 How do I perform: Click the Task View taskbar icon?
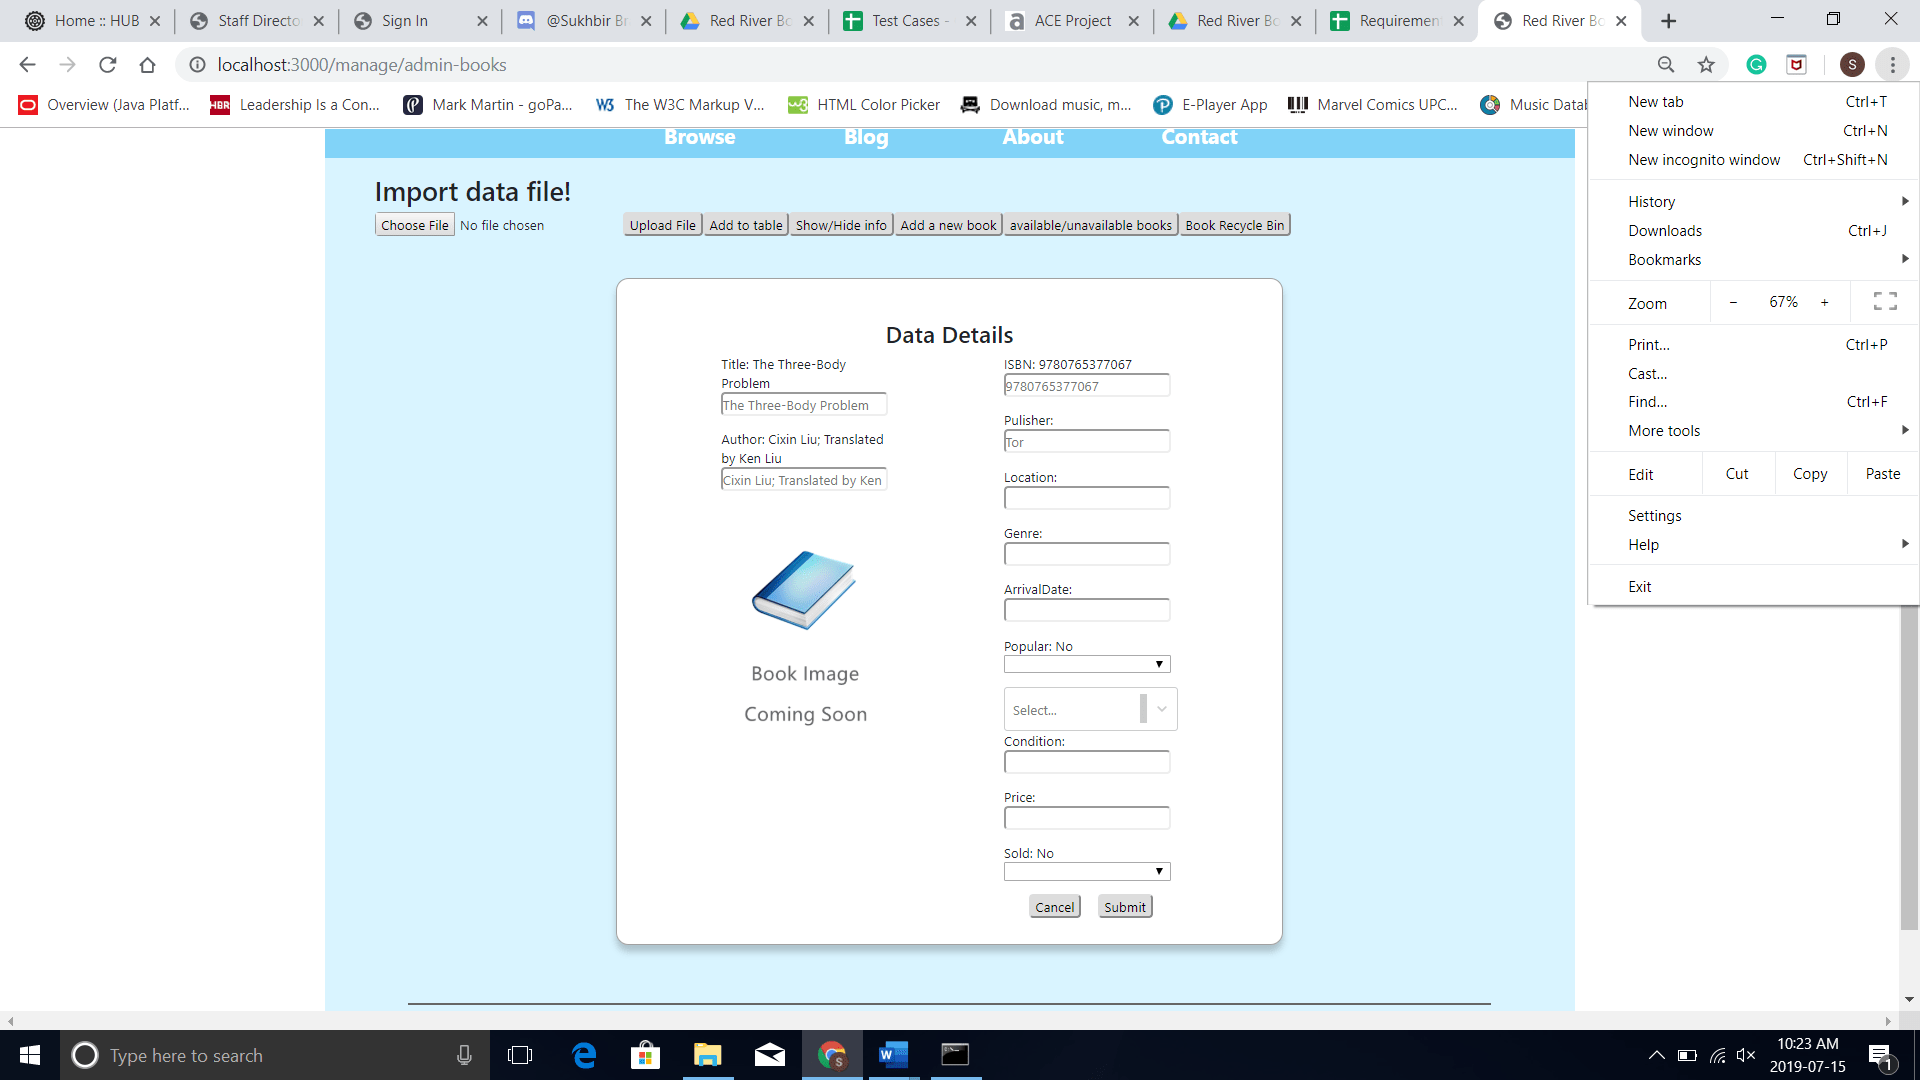(520, 1055)
